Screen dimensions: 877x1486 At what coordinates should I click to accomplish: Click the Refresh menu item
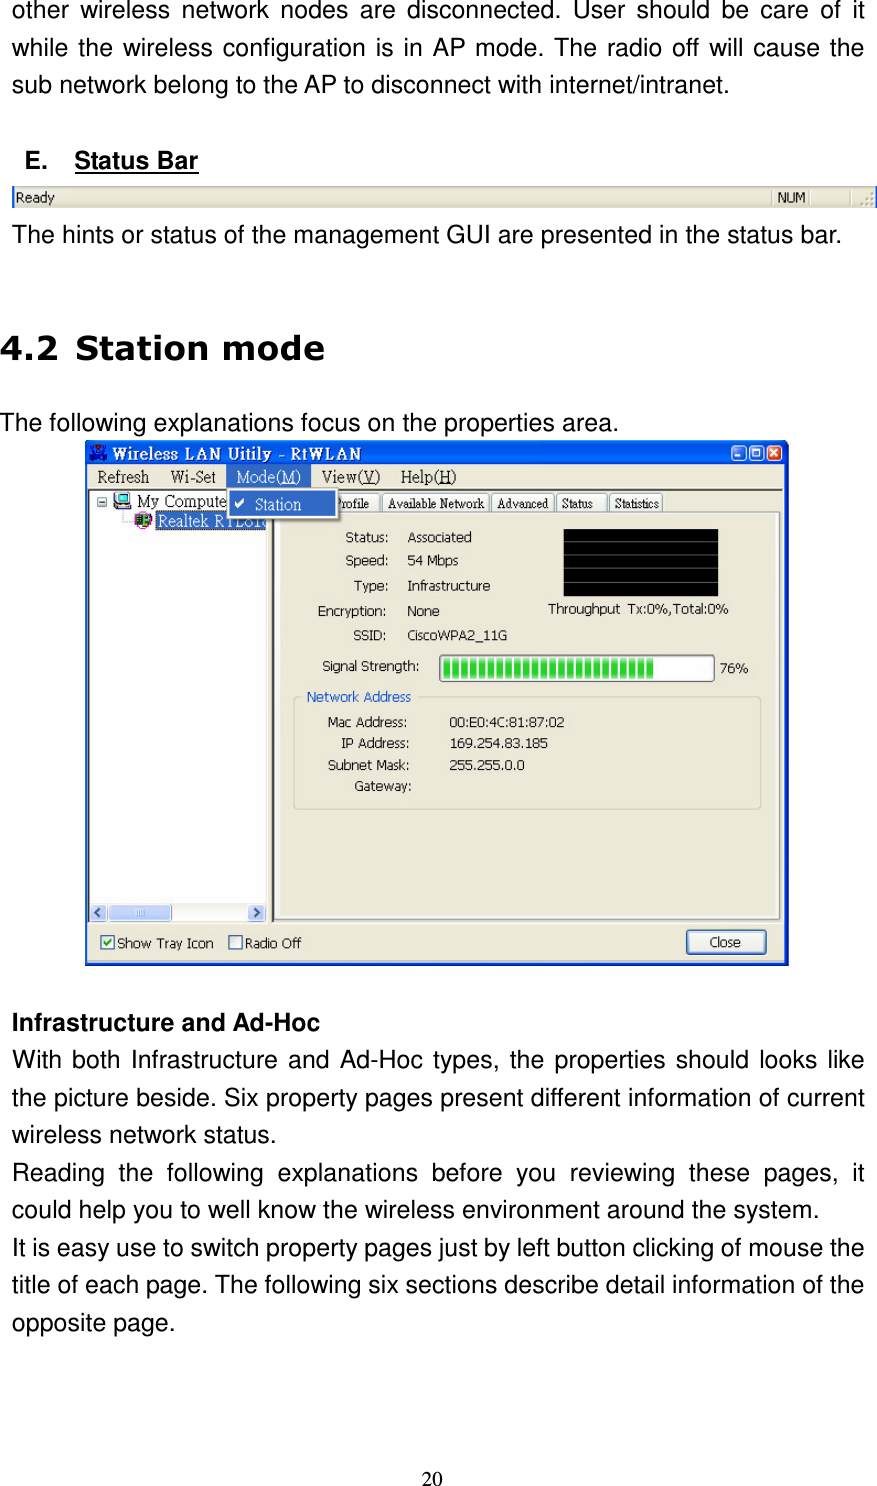122,477
